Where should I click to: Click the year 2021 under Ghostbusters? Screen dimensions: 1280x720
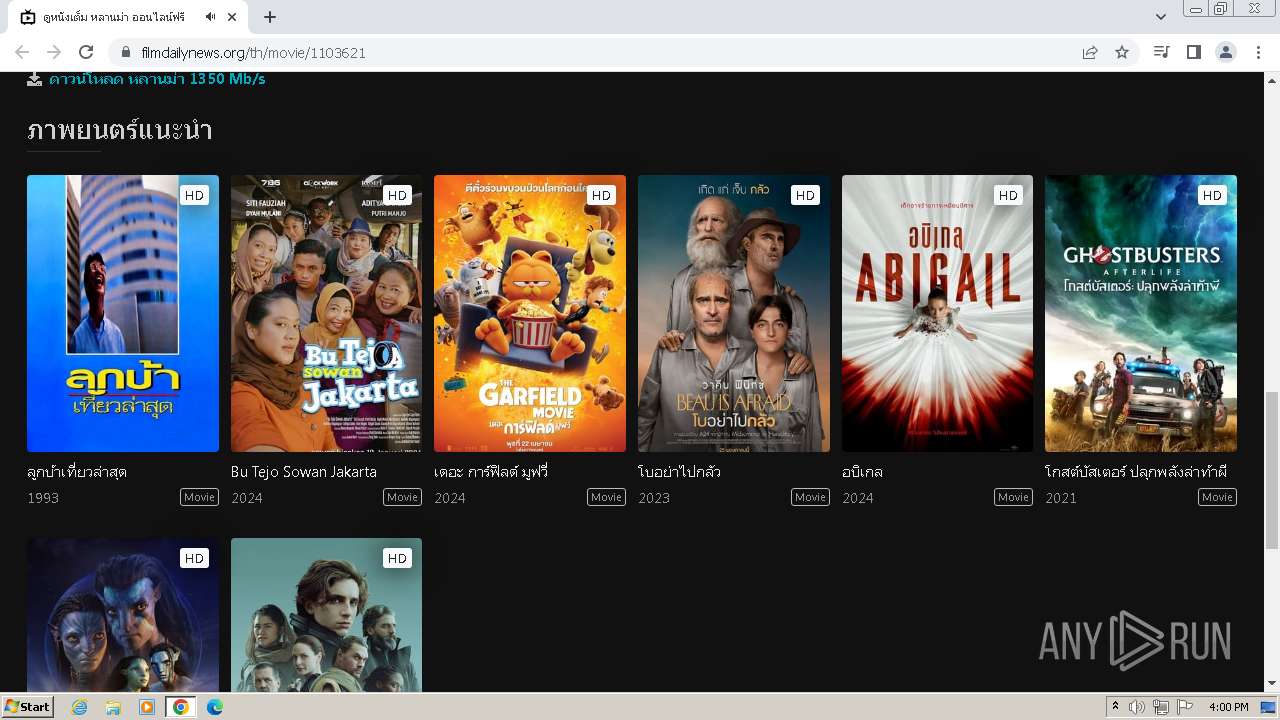tap(1061, 498)
